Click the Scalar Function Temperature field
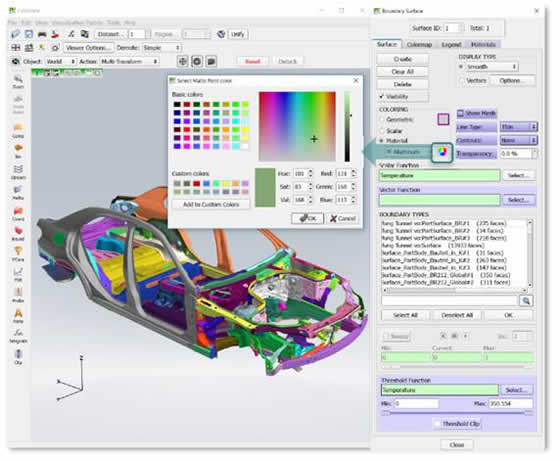 tap(439, 175)
